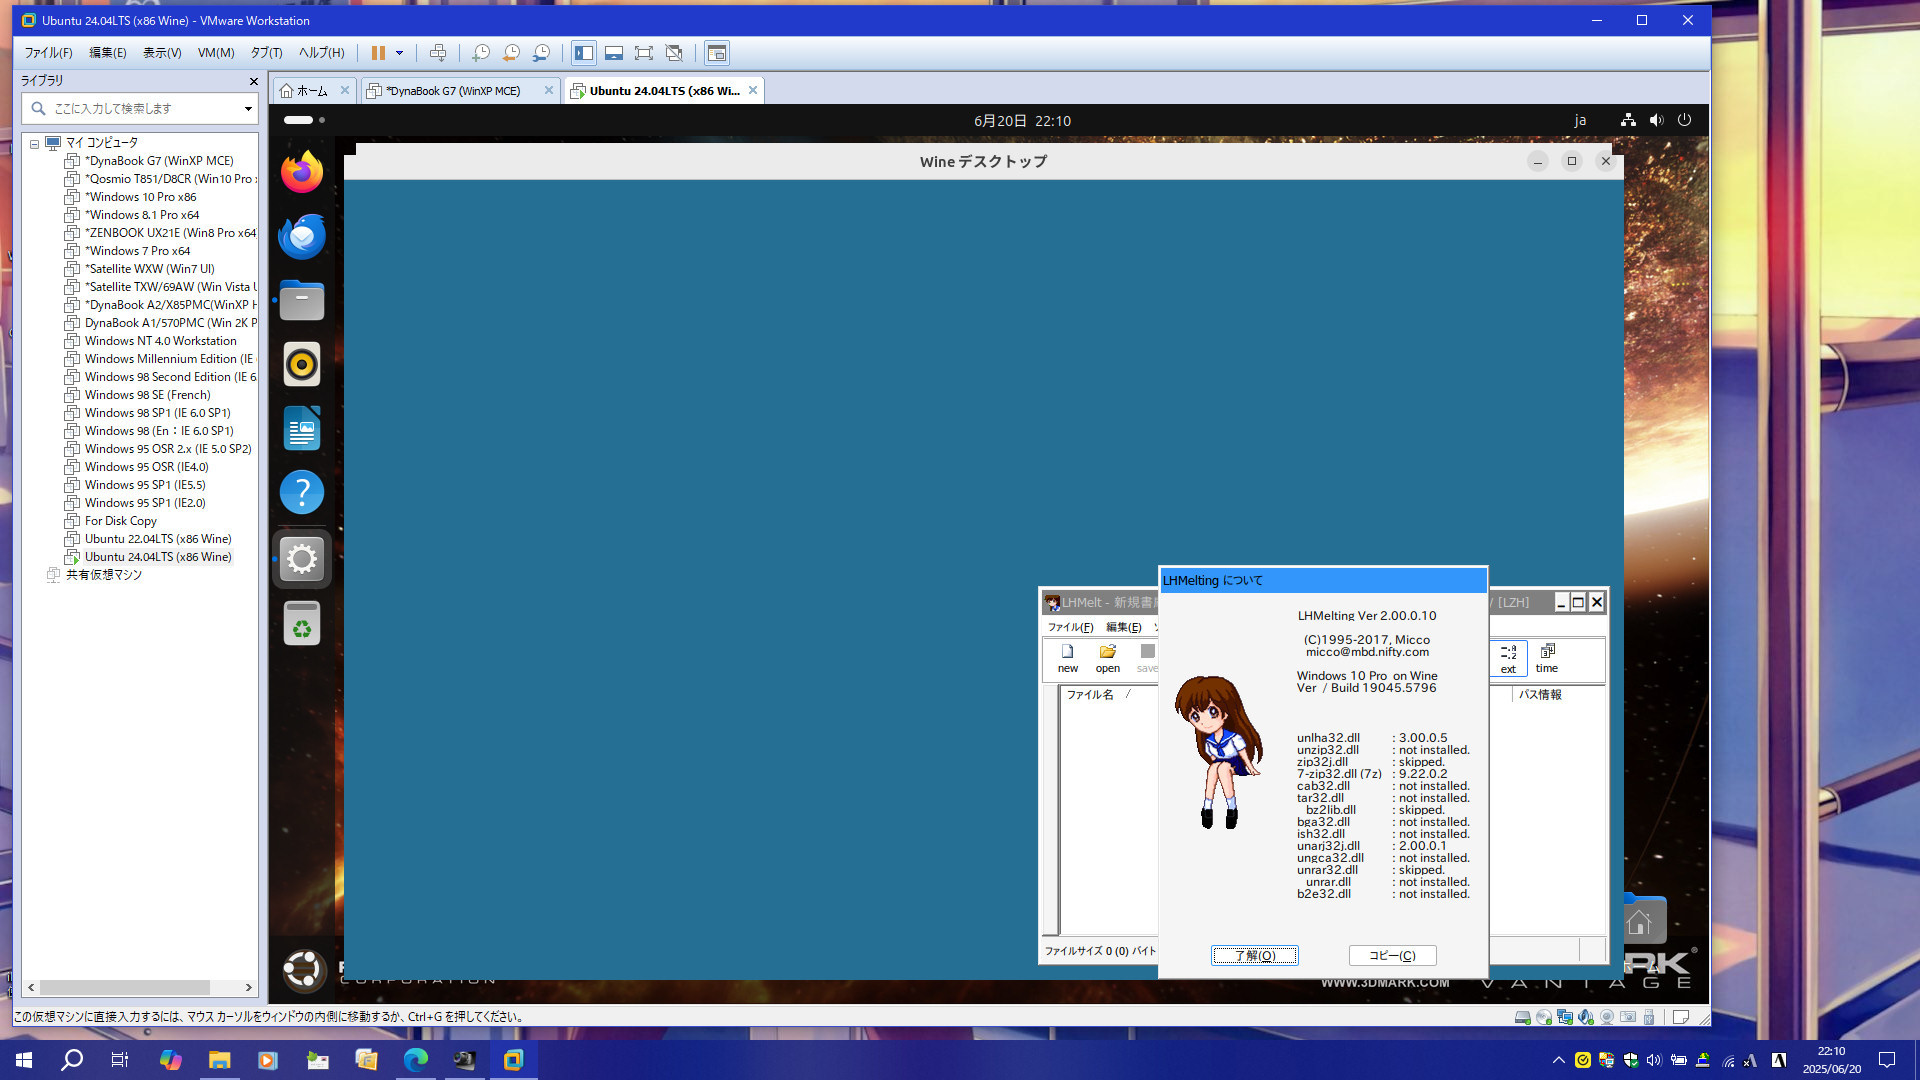
Task: Open Settings from the Ubuntu dock
Action: point(302,558)
